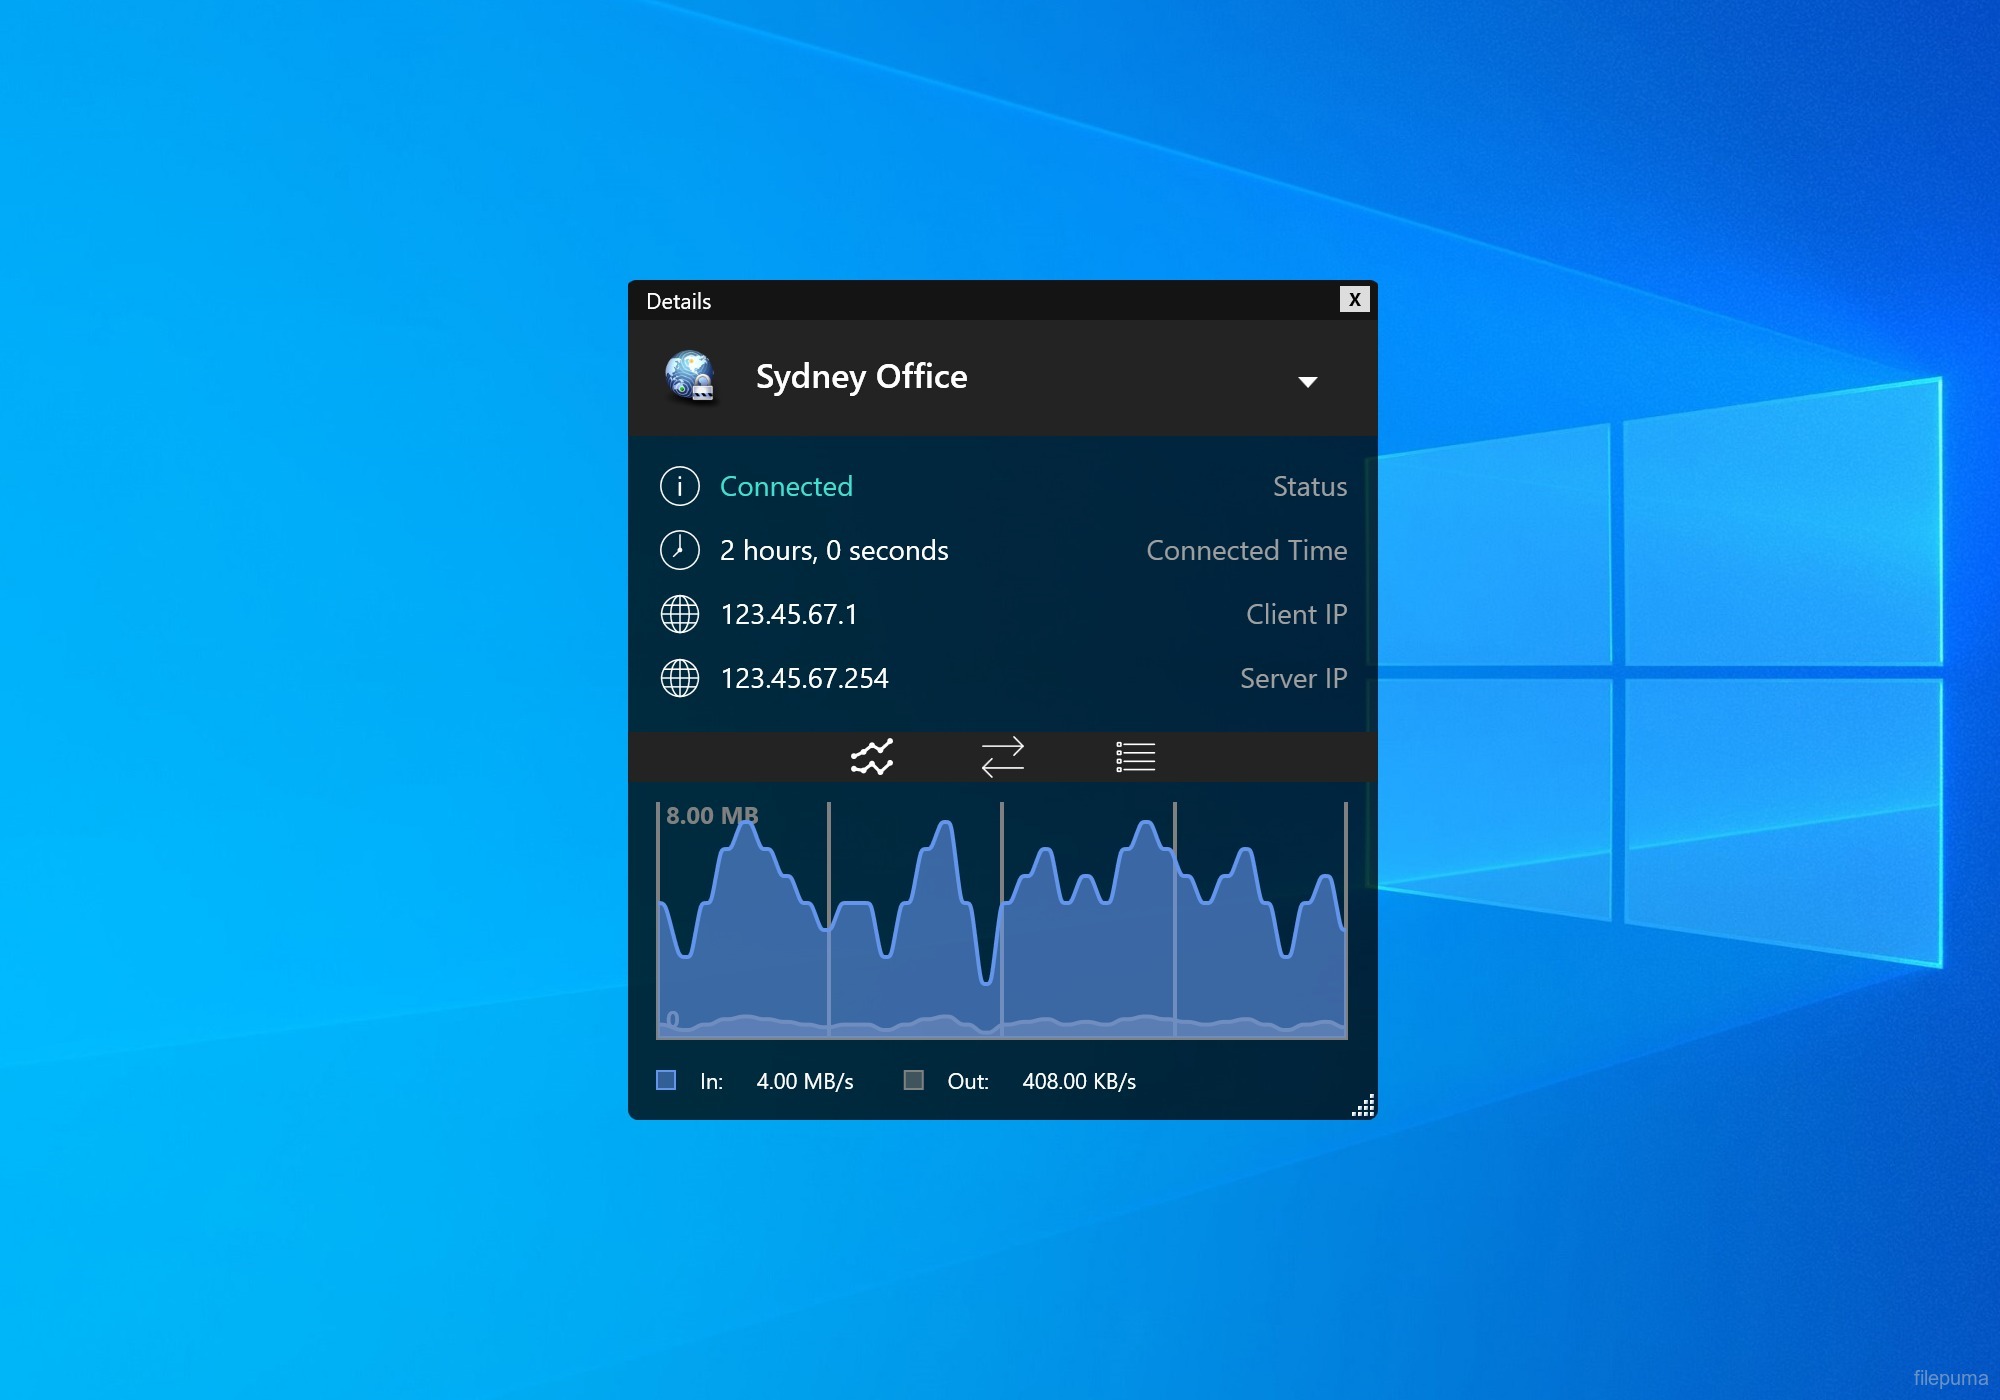The height and width of the screenshot is (1400, 2000).
Task: Open the traffic graph tab icon
Action: [x=871, y=757]
